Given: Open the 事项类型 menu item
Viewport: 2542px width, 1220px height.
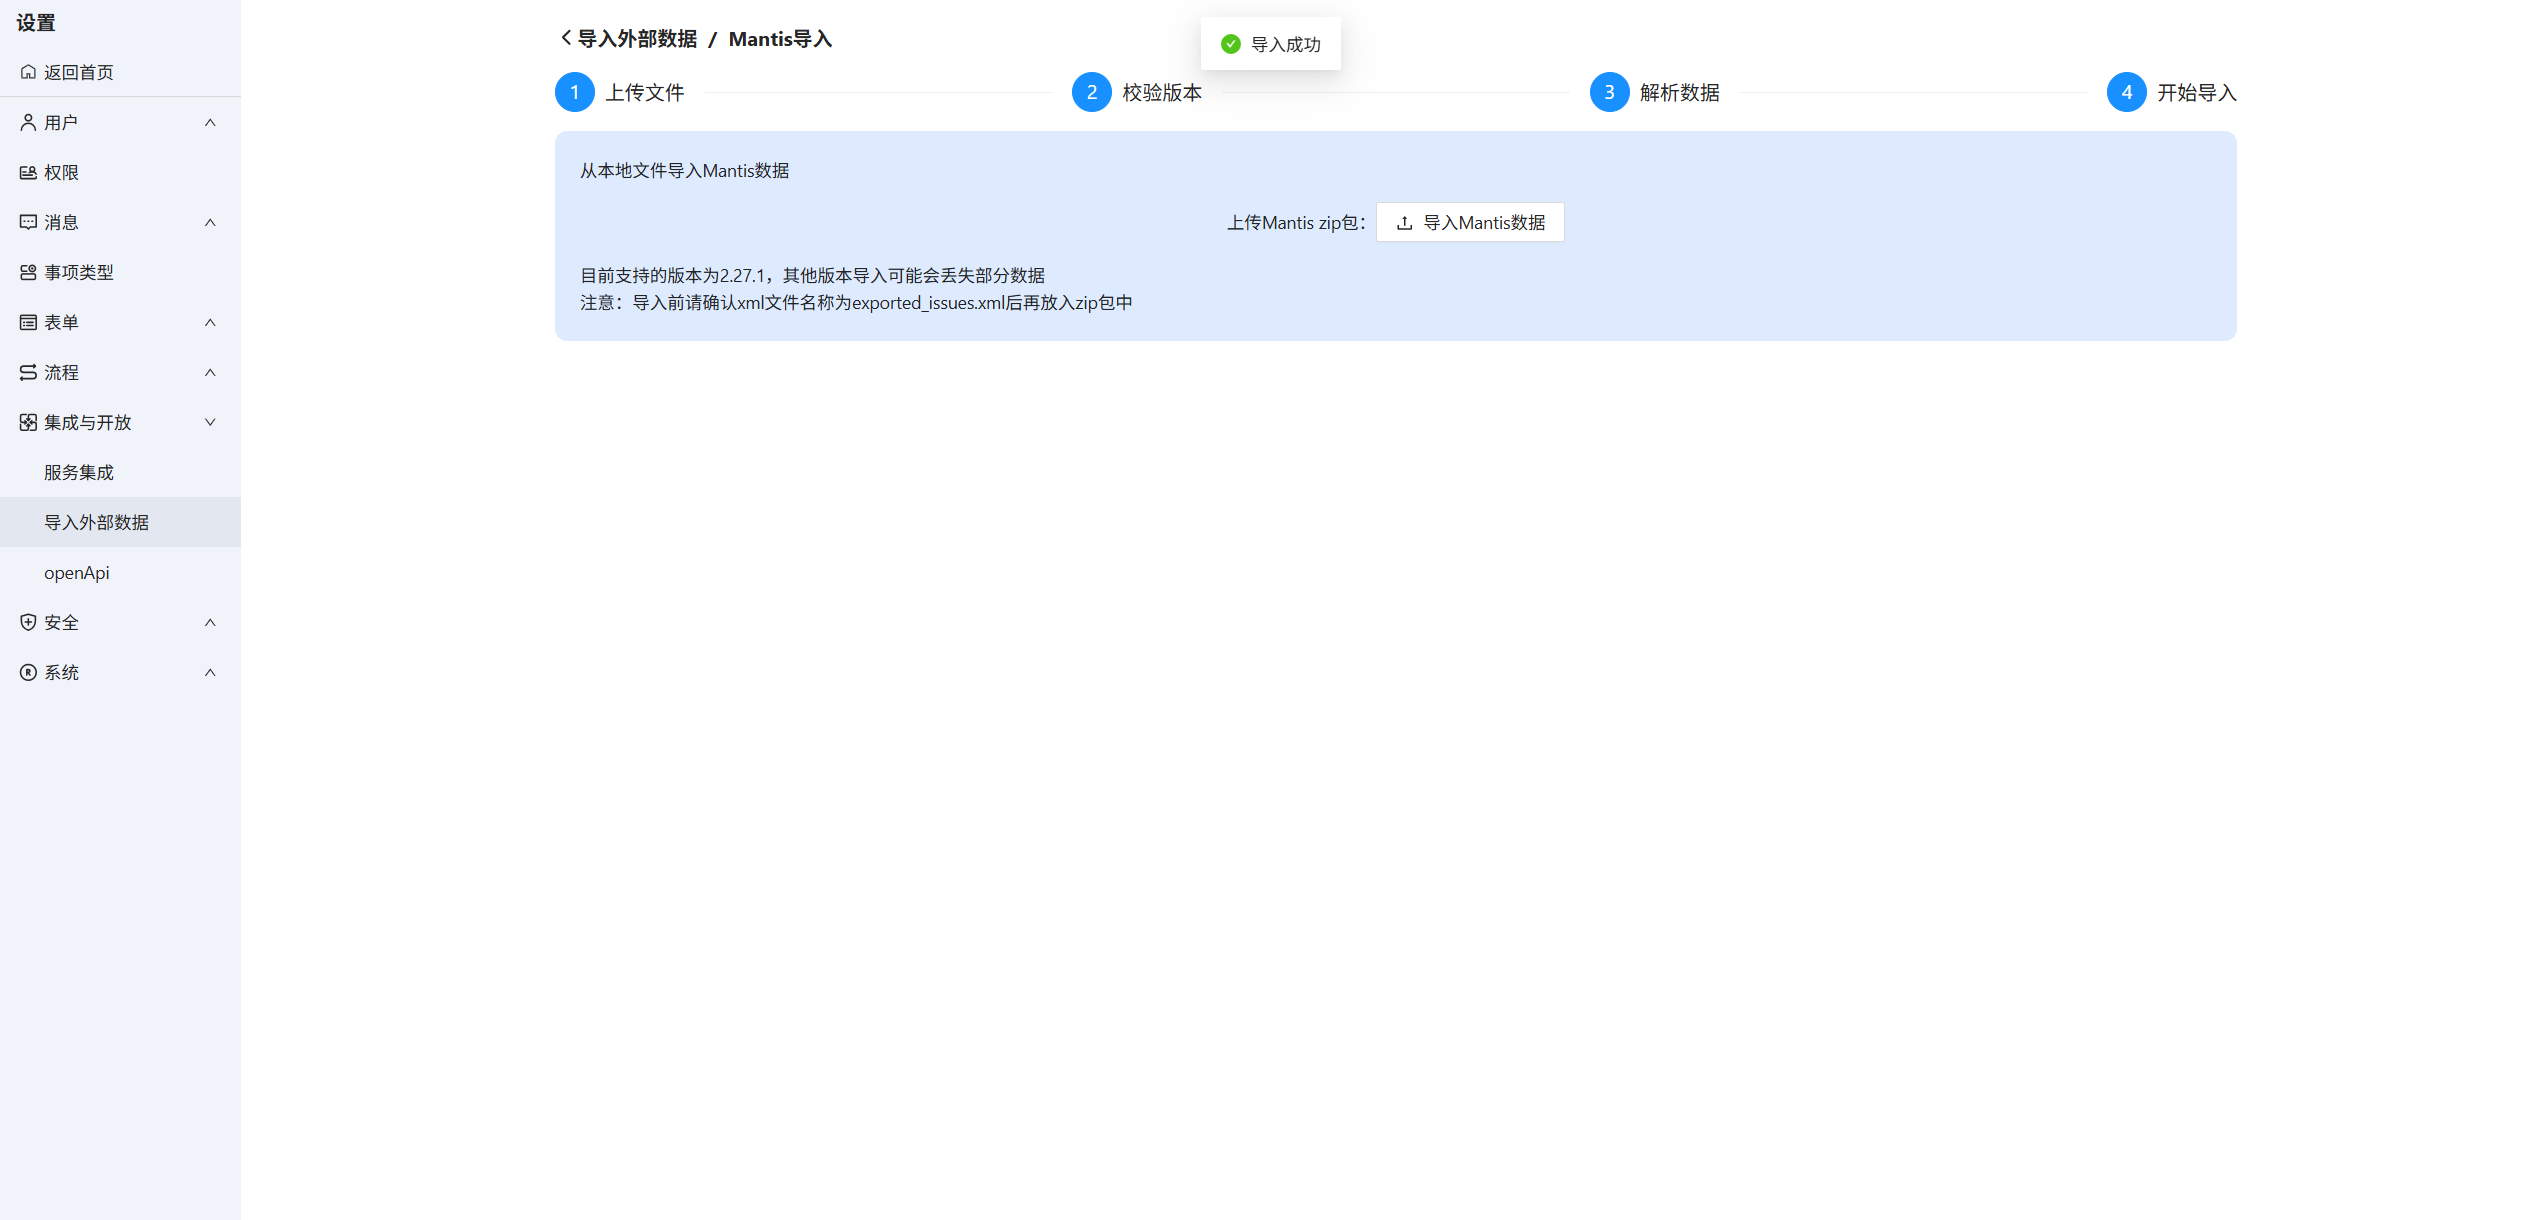Looking at the screenshot, I should (x=120, y=272).
